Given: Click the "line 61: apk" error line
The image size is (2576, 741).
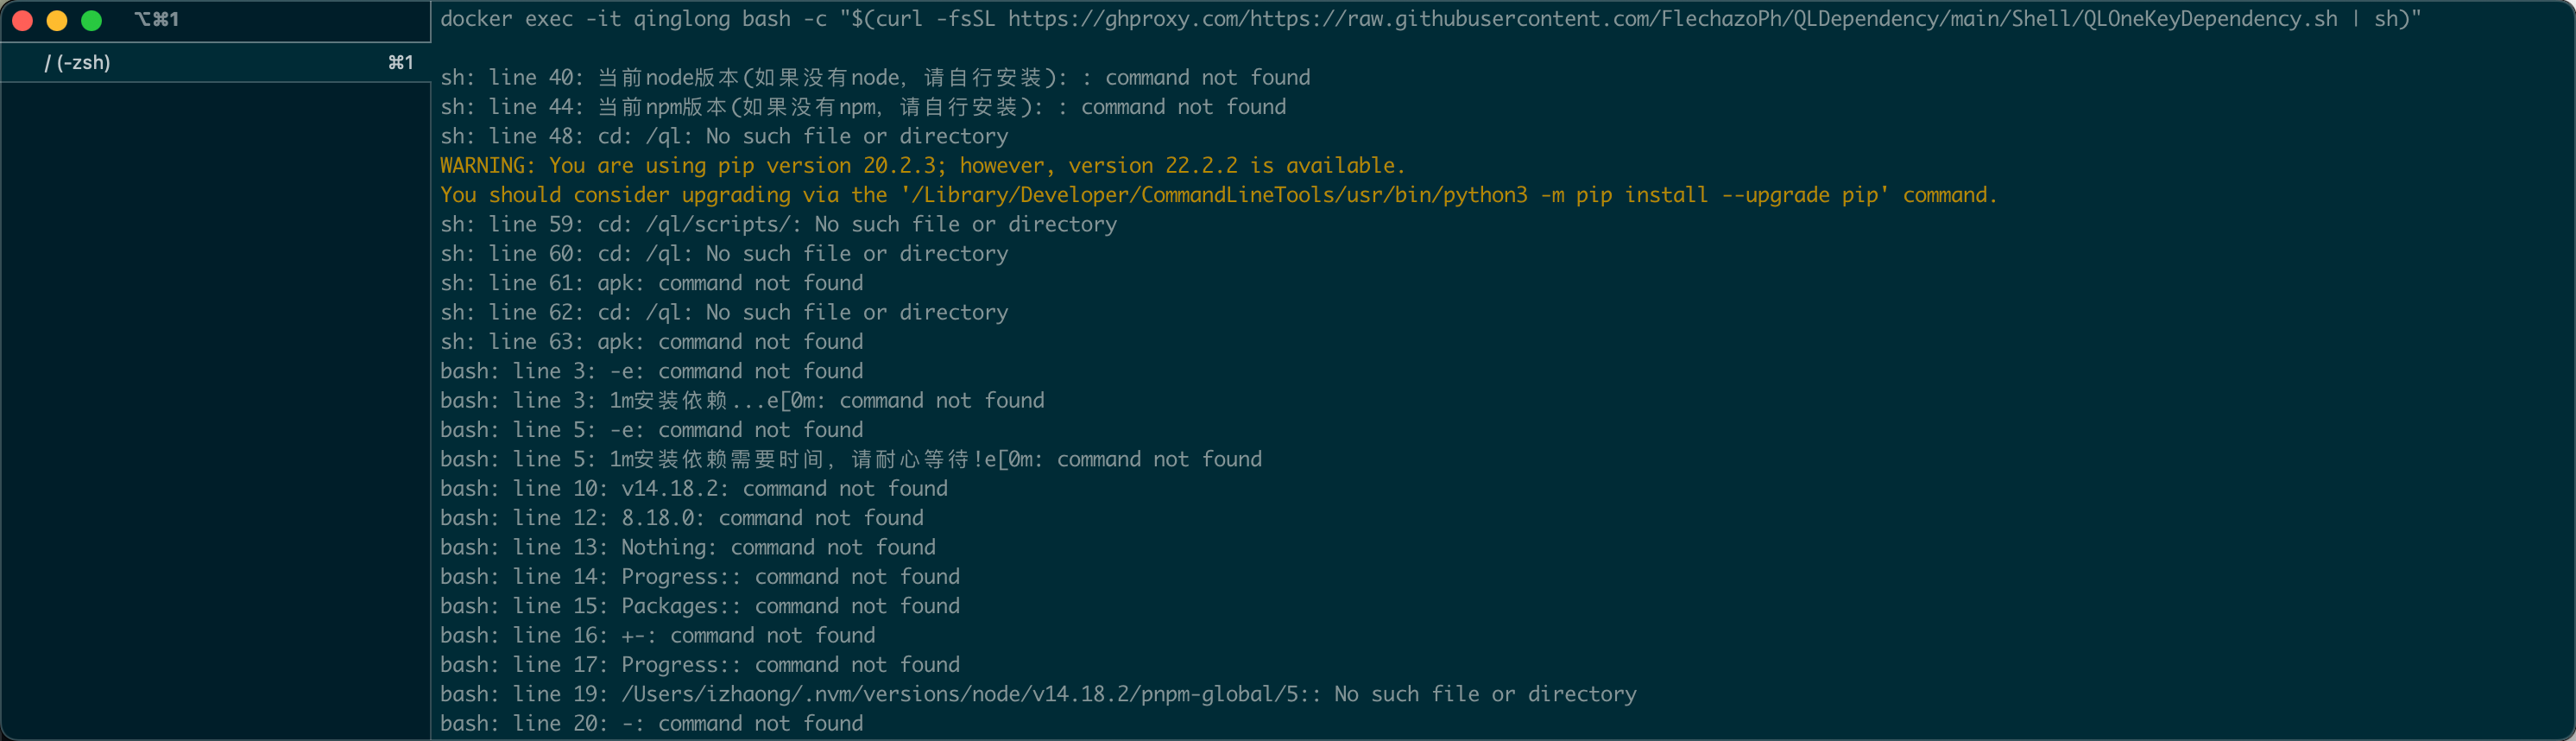Looking at the screenshot, I should (651, 284).
